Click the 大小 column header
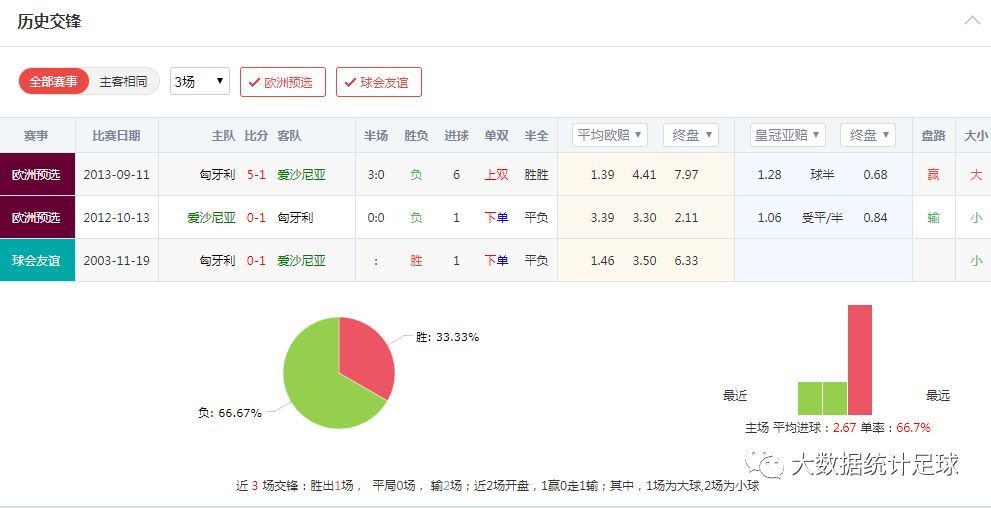Image resolution: width=991 pixels, height=508 pixels. pyautogui.click(x=976, y=135)
